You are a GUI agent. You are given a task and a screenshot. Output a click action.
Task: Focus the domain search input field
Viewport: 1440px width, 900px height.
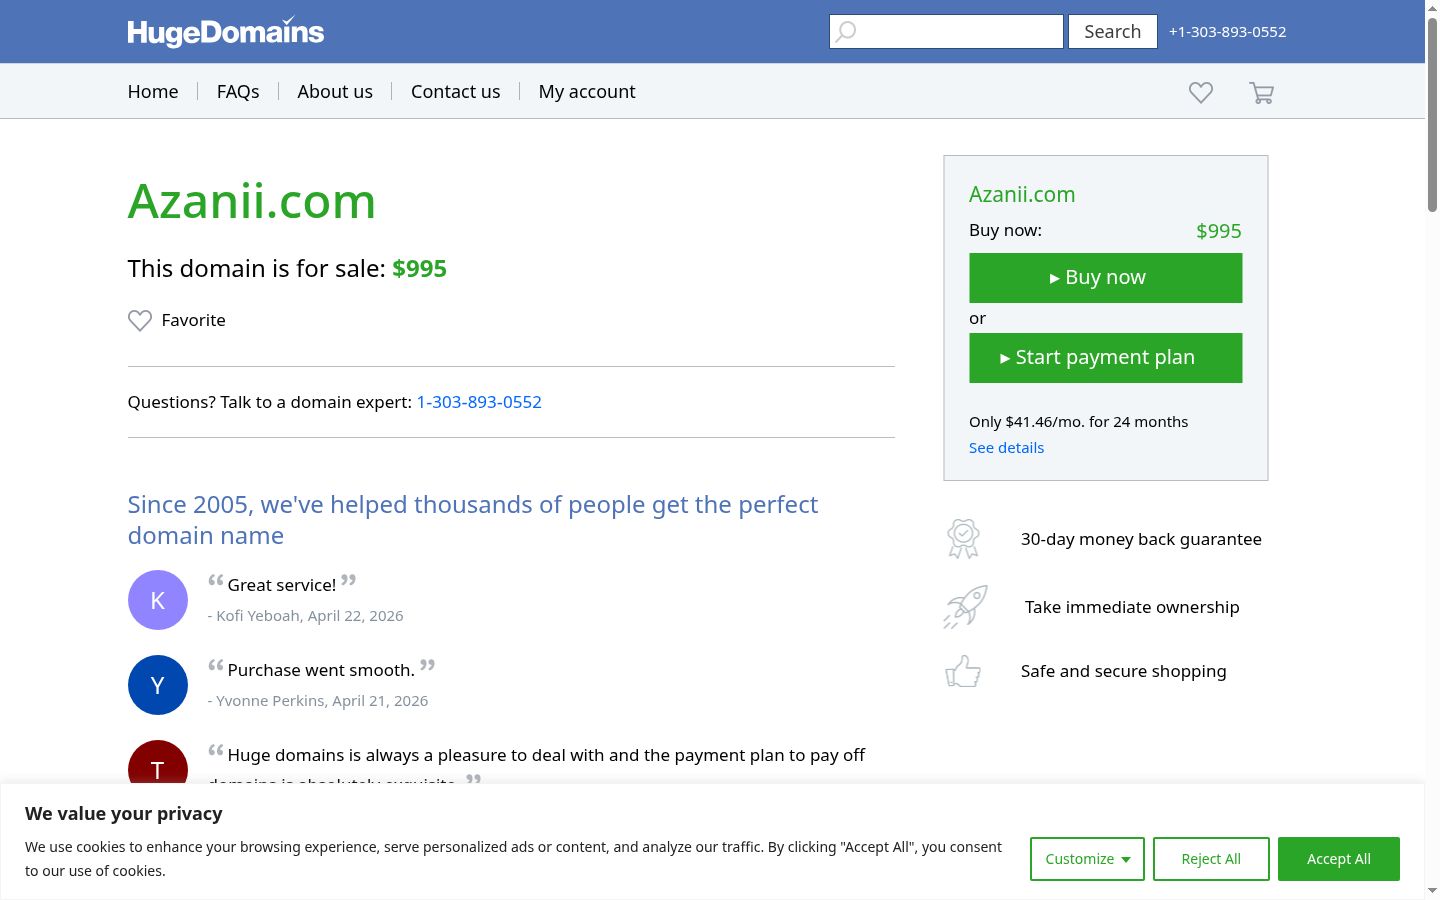(x=946, y=32)
